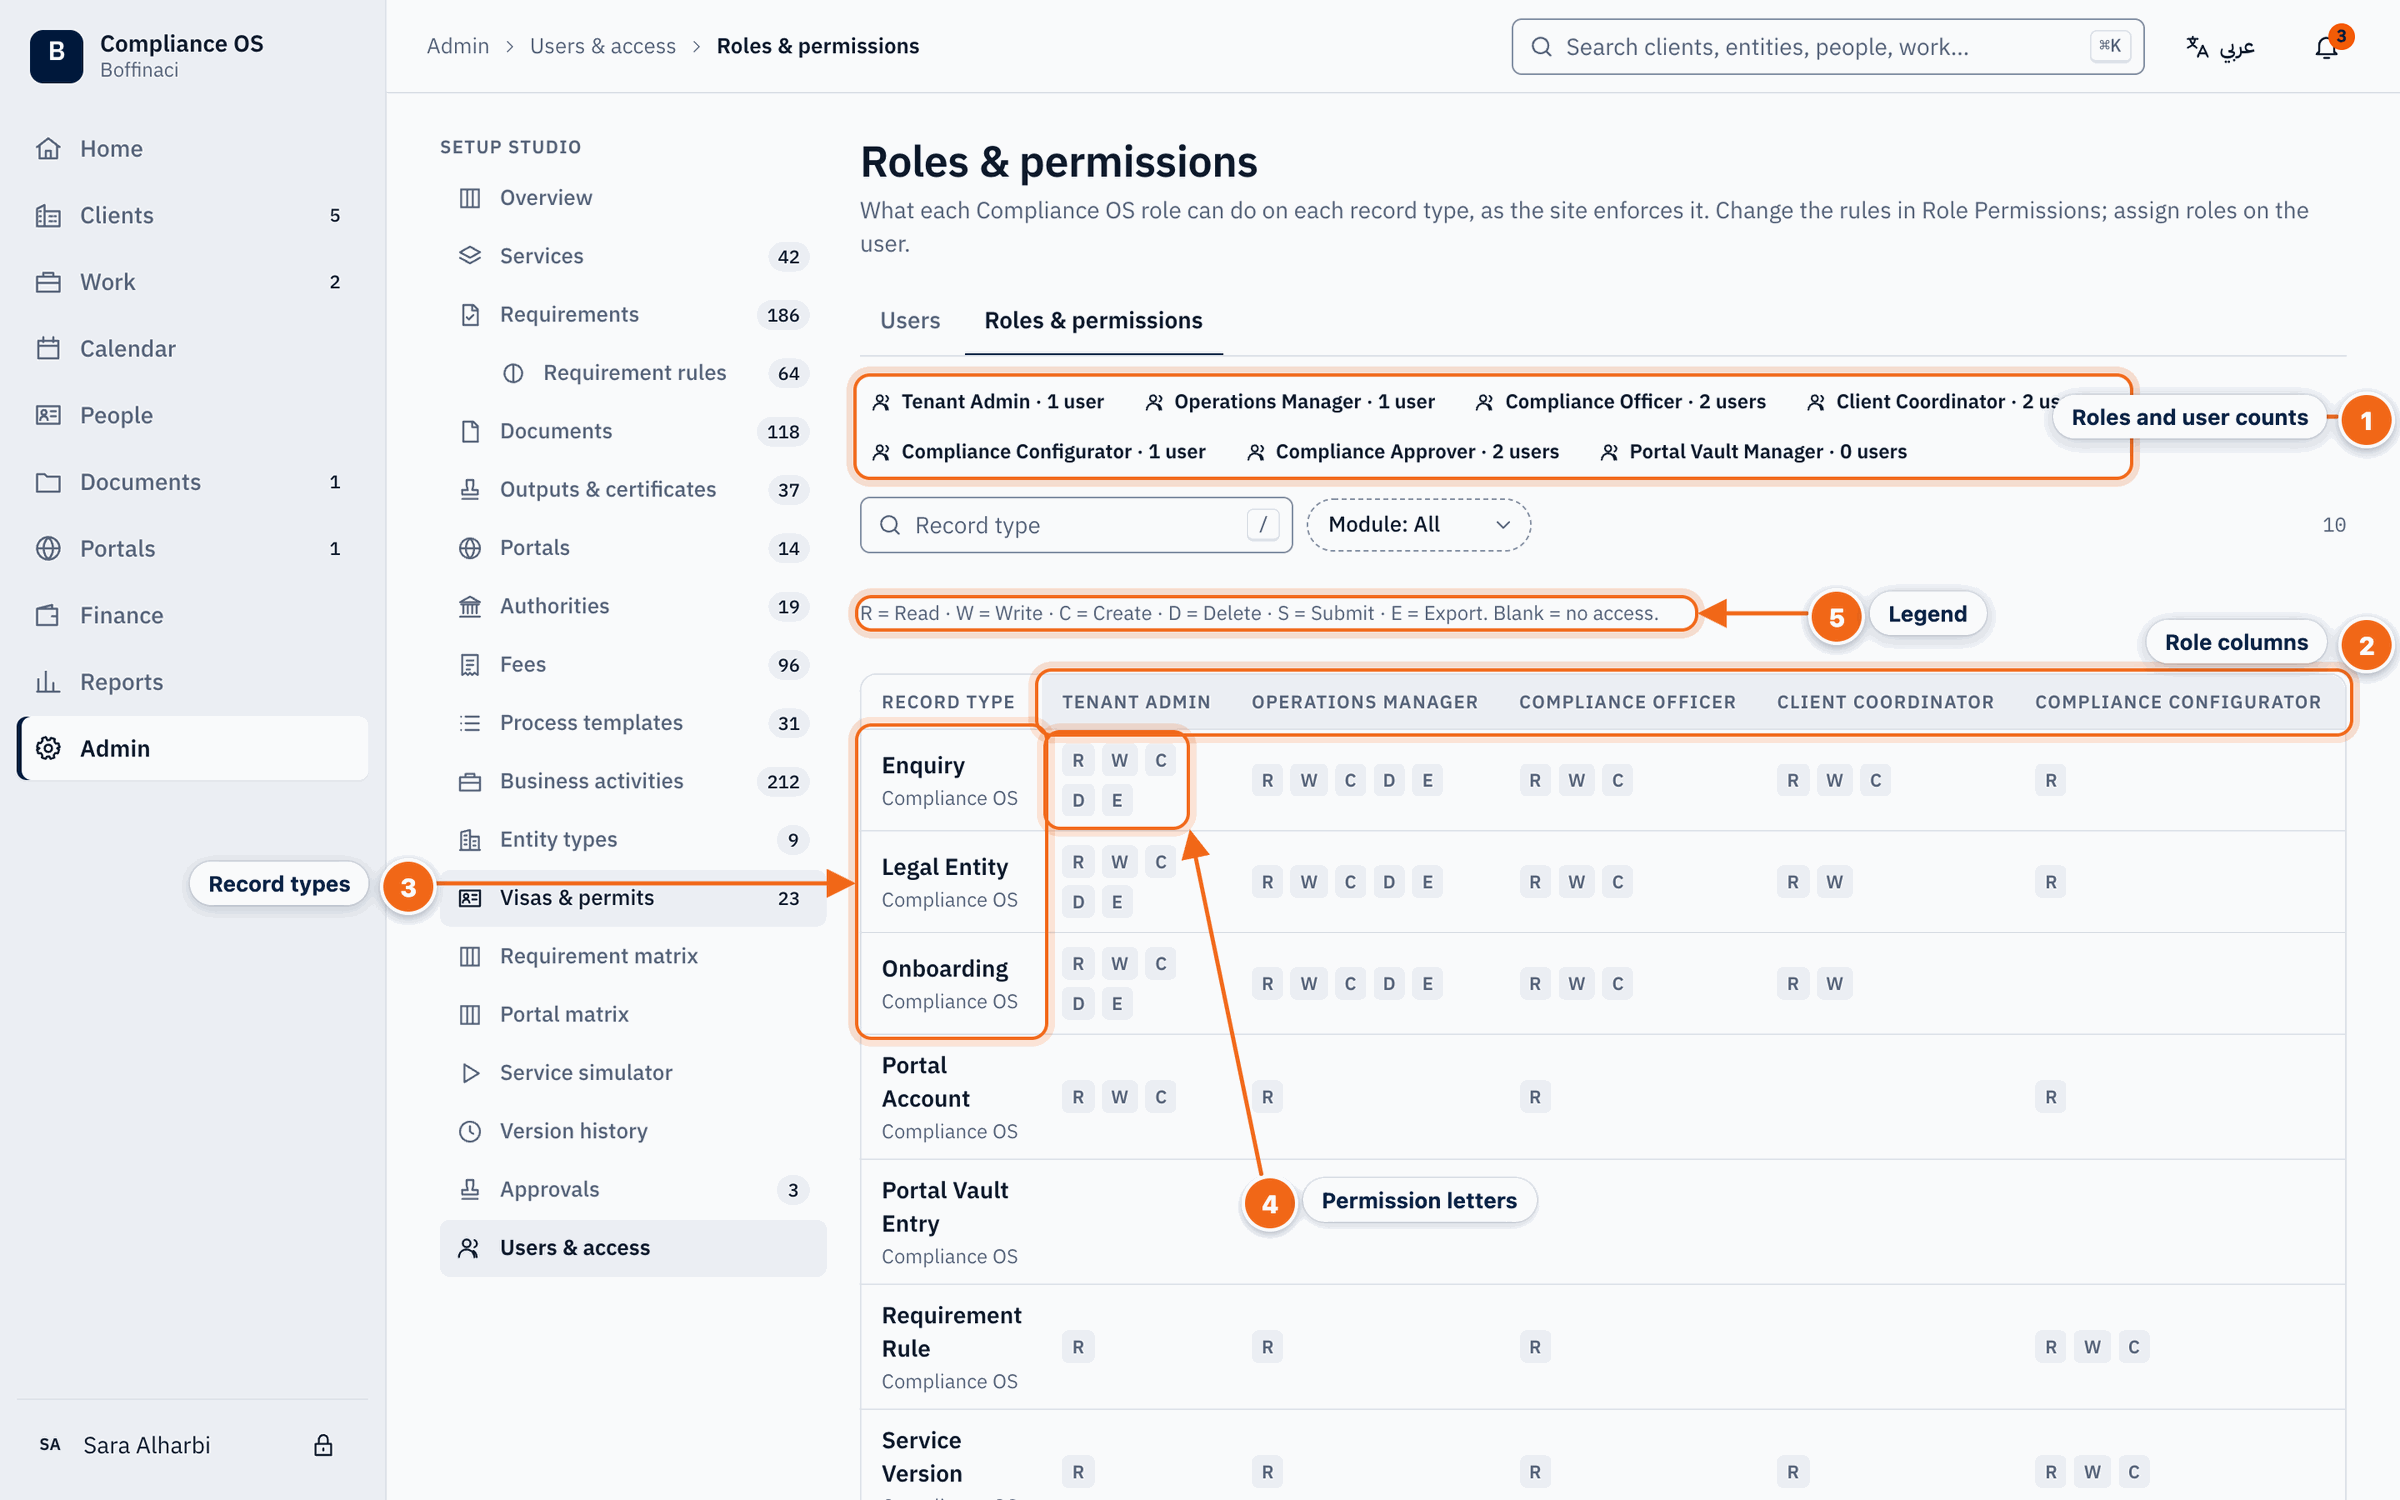Select the Tenant Admin · 1 user chip
Viewport: 2400px width, 1500px height.
click(x=988, y=402)
